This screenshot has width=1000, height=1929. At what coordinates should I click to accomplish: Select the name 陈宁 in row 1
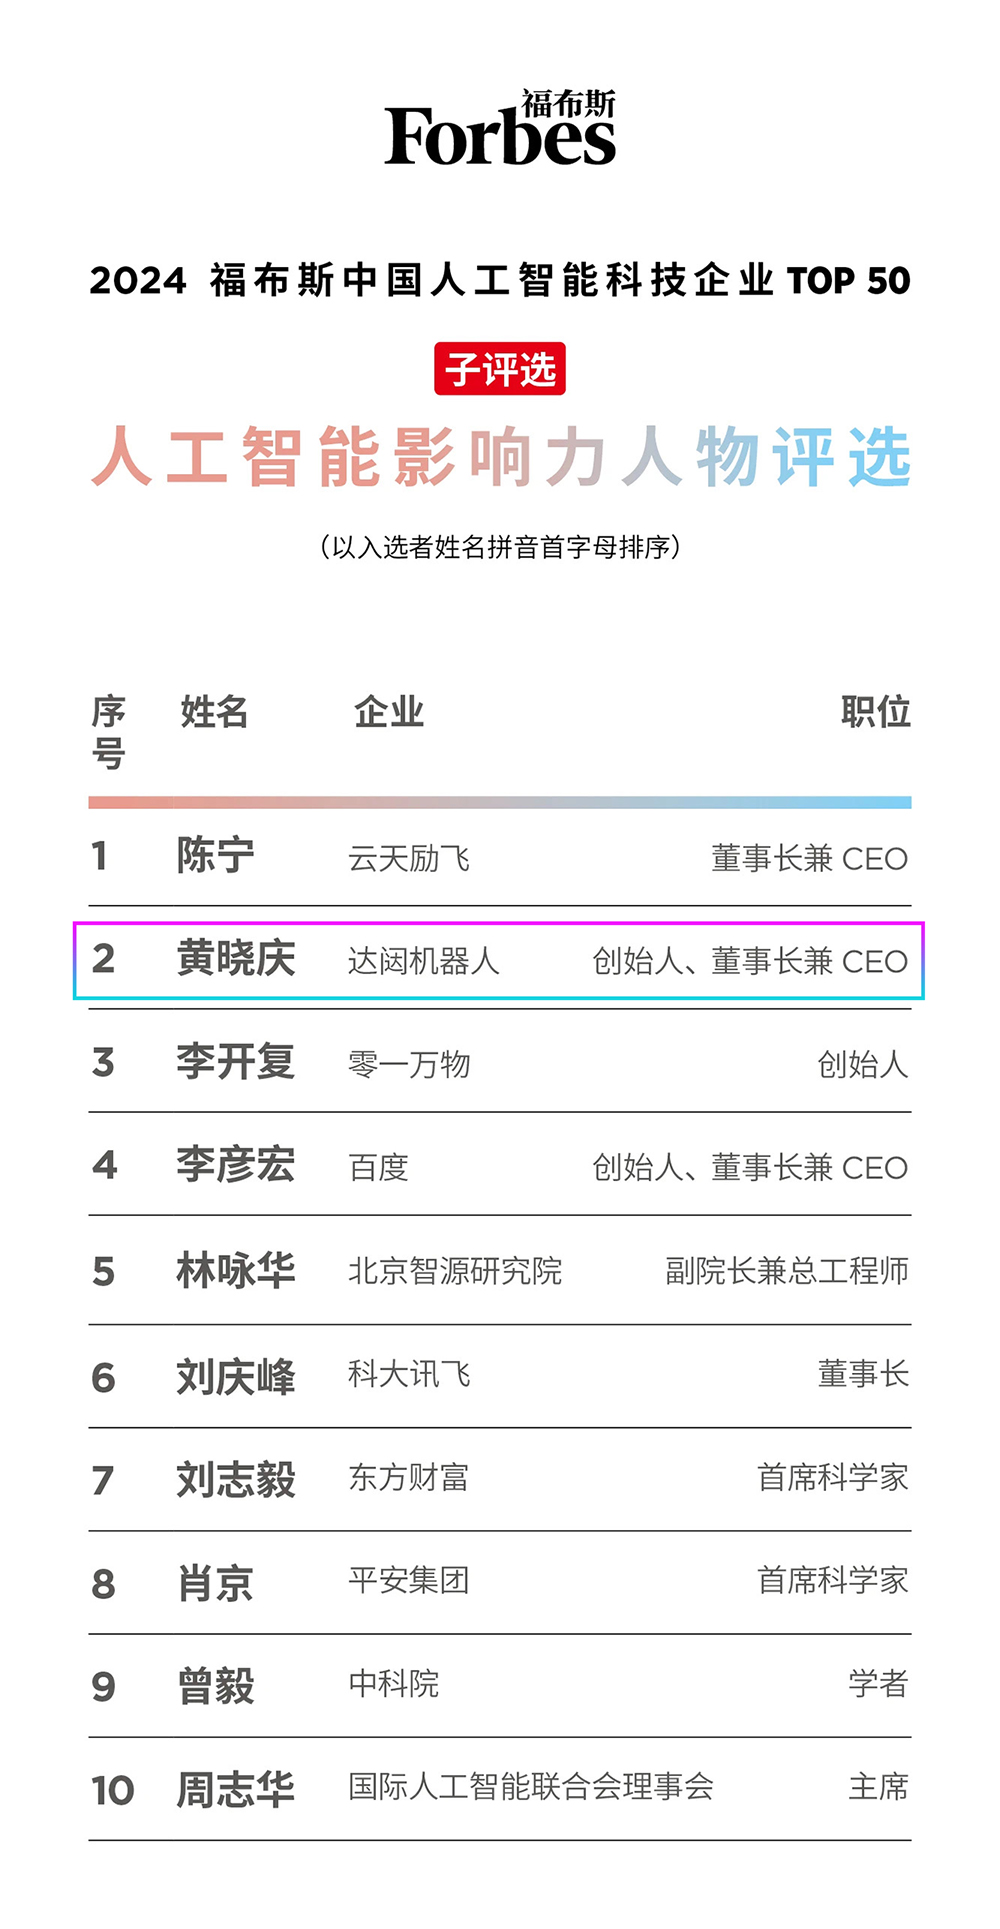(215, 856)
